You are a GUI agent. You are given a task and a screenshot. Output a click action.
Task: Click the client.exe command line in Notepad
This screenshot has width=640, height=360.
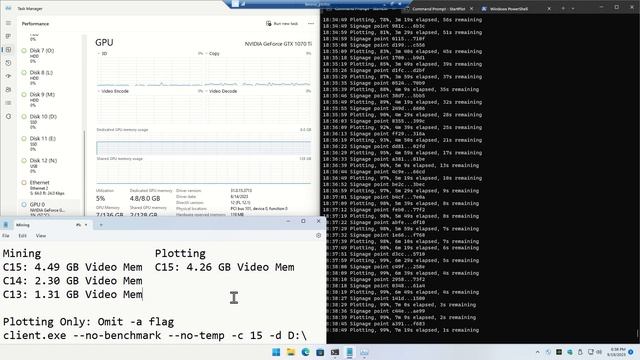[x=155, y=336]
